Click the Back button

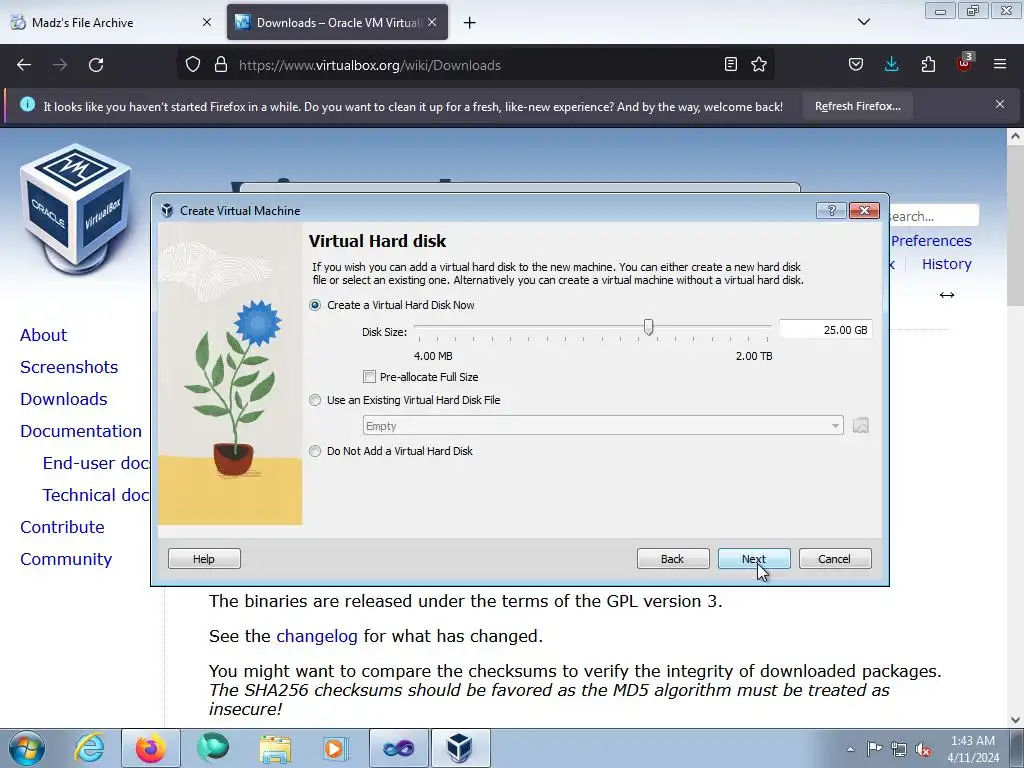point(673,559)
